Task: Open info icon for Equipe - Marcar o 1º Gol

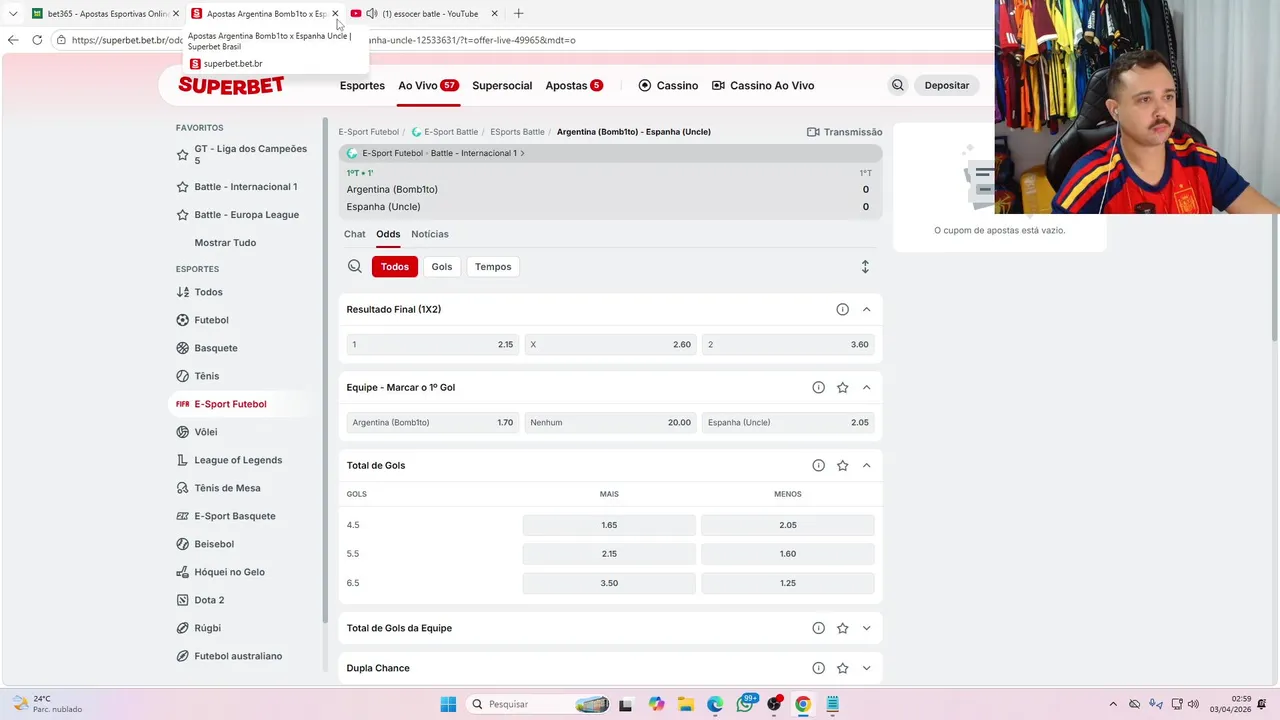Action: (x=818, y=387)
